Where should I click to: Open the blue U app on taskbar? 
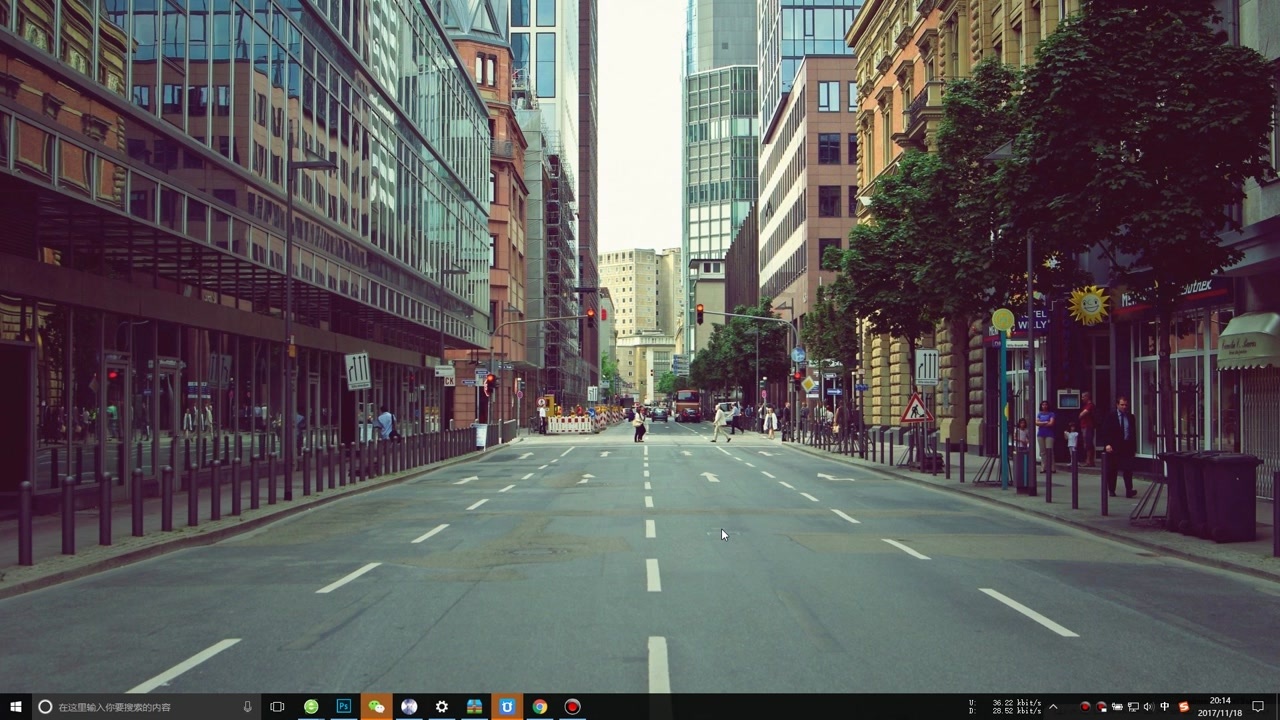507,707
